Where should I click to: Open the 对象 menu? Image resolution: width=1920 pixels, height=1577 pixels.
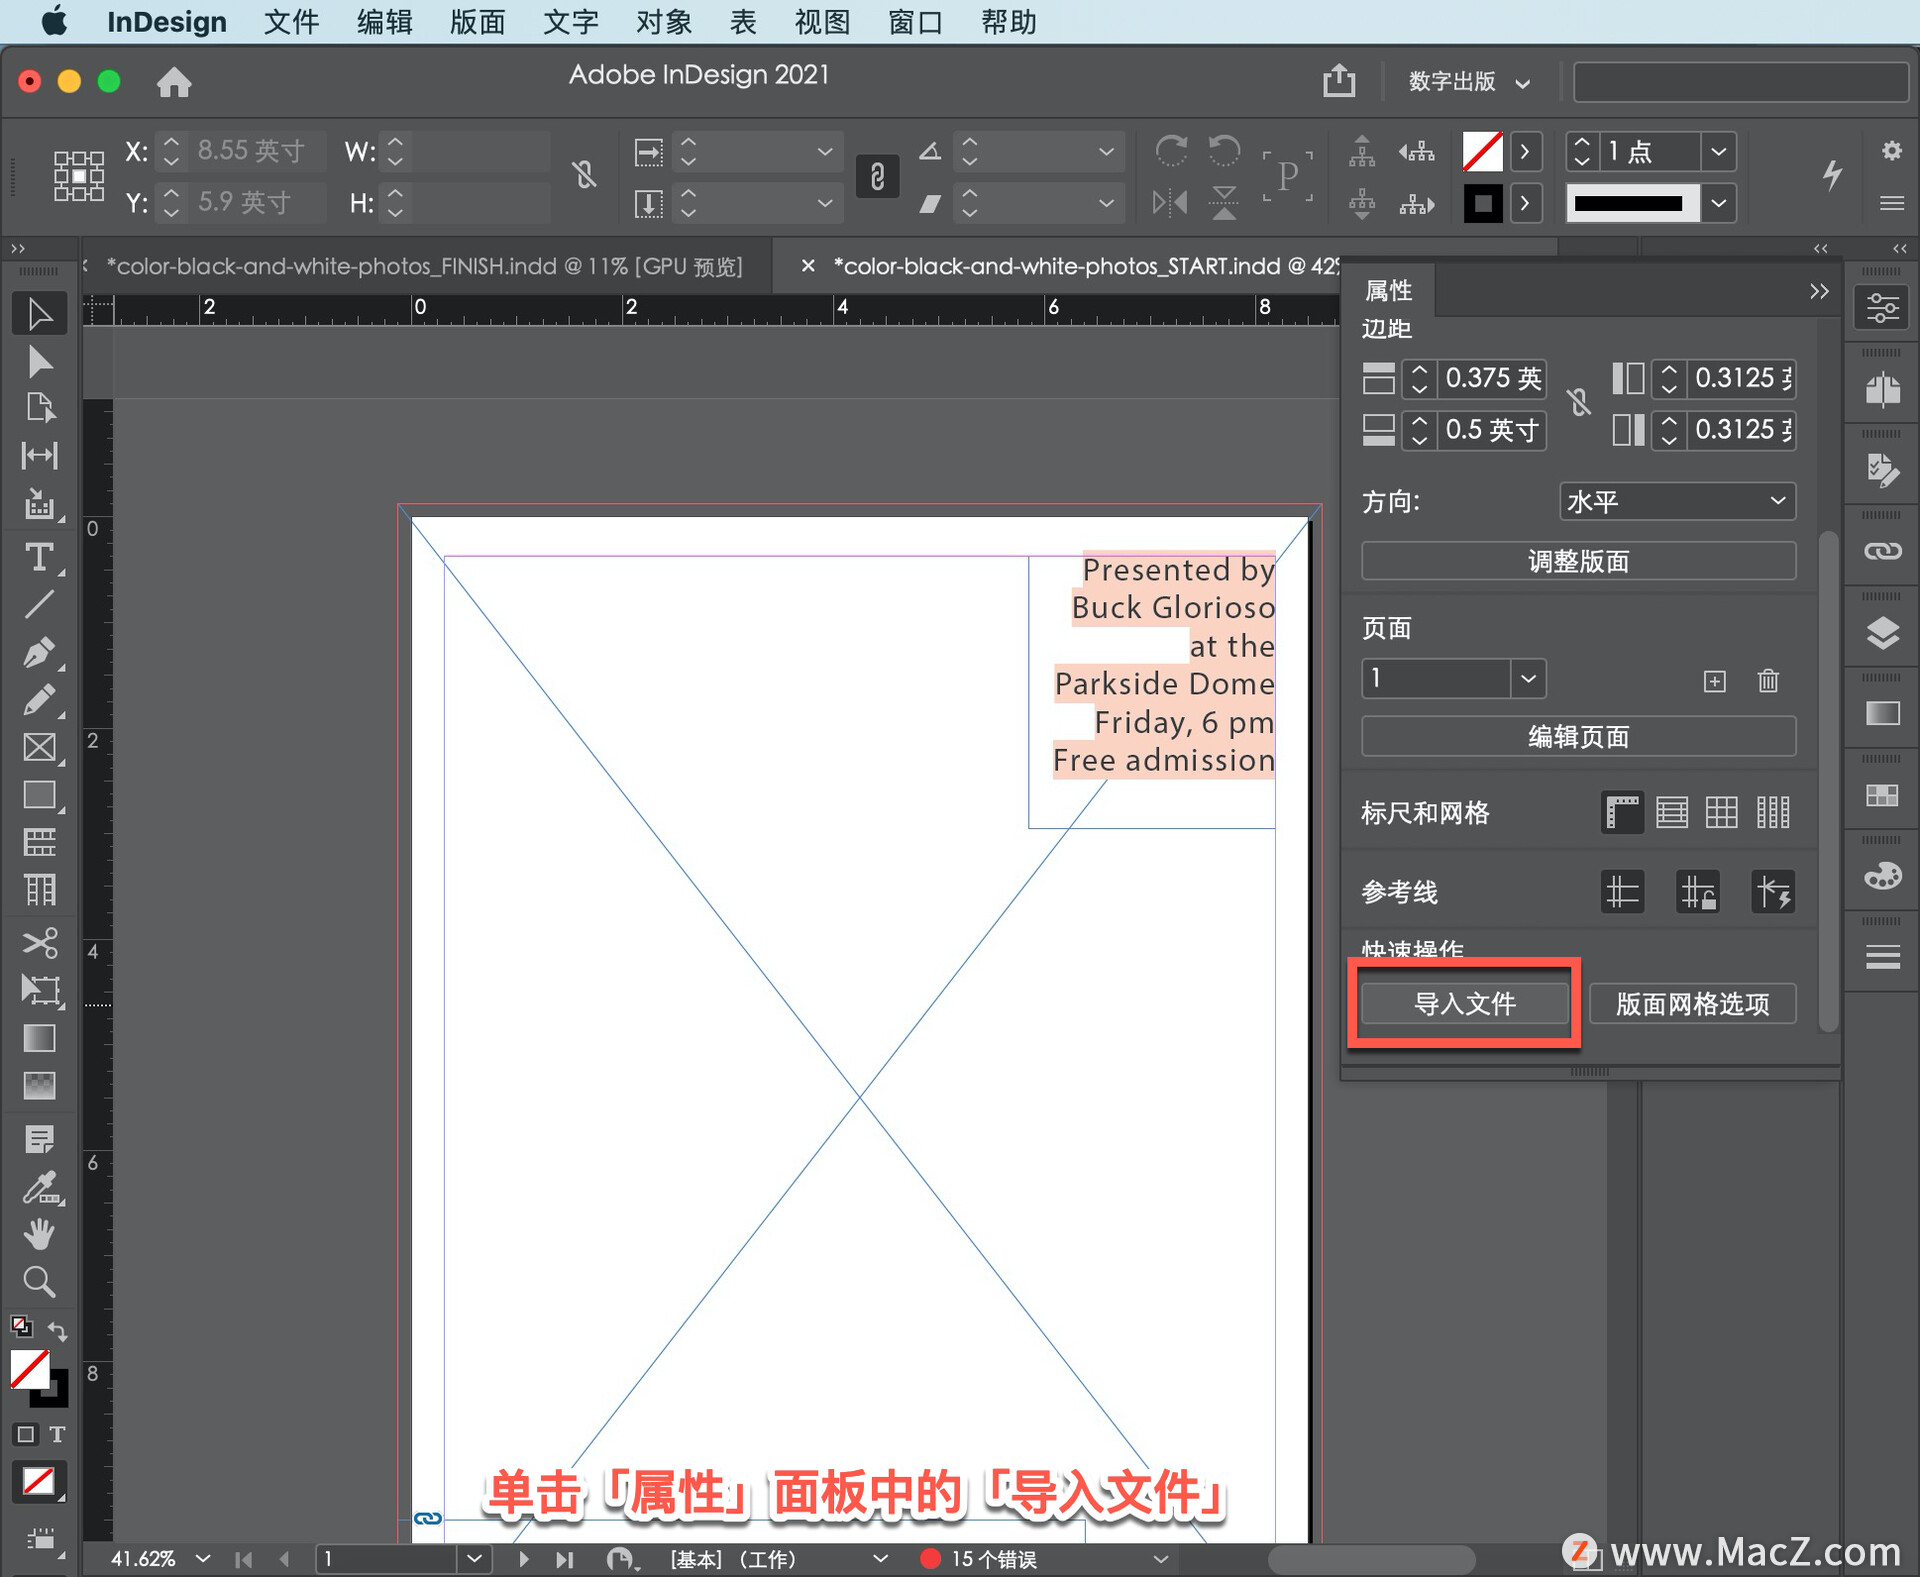coord(664,22)
